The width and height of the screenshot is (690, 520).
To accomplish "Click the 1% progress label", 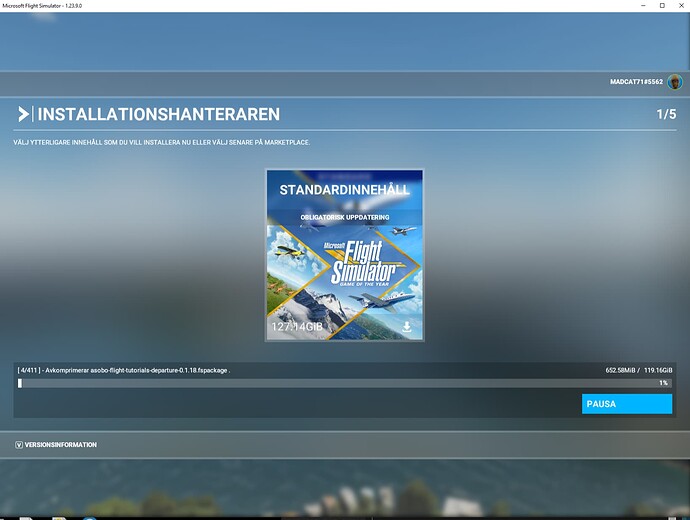I will click(663, 383).
